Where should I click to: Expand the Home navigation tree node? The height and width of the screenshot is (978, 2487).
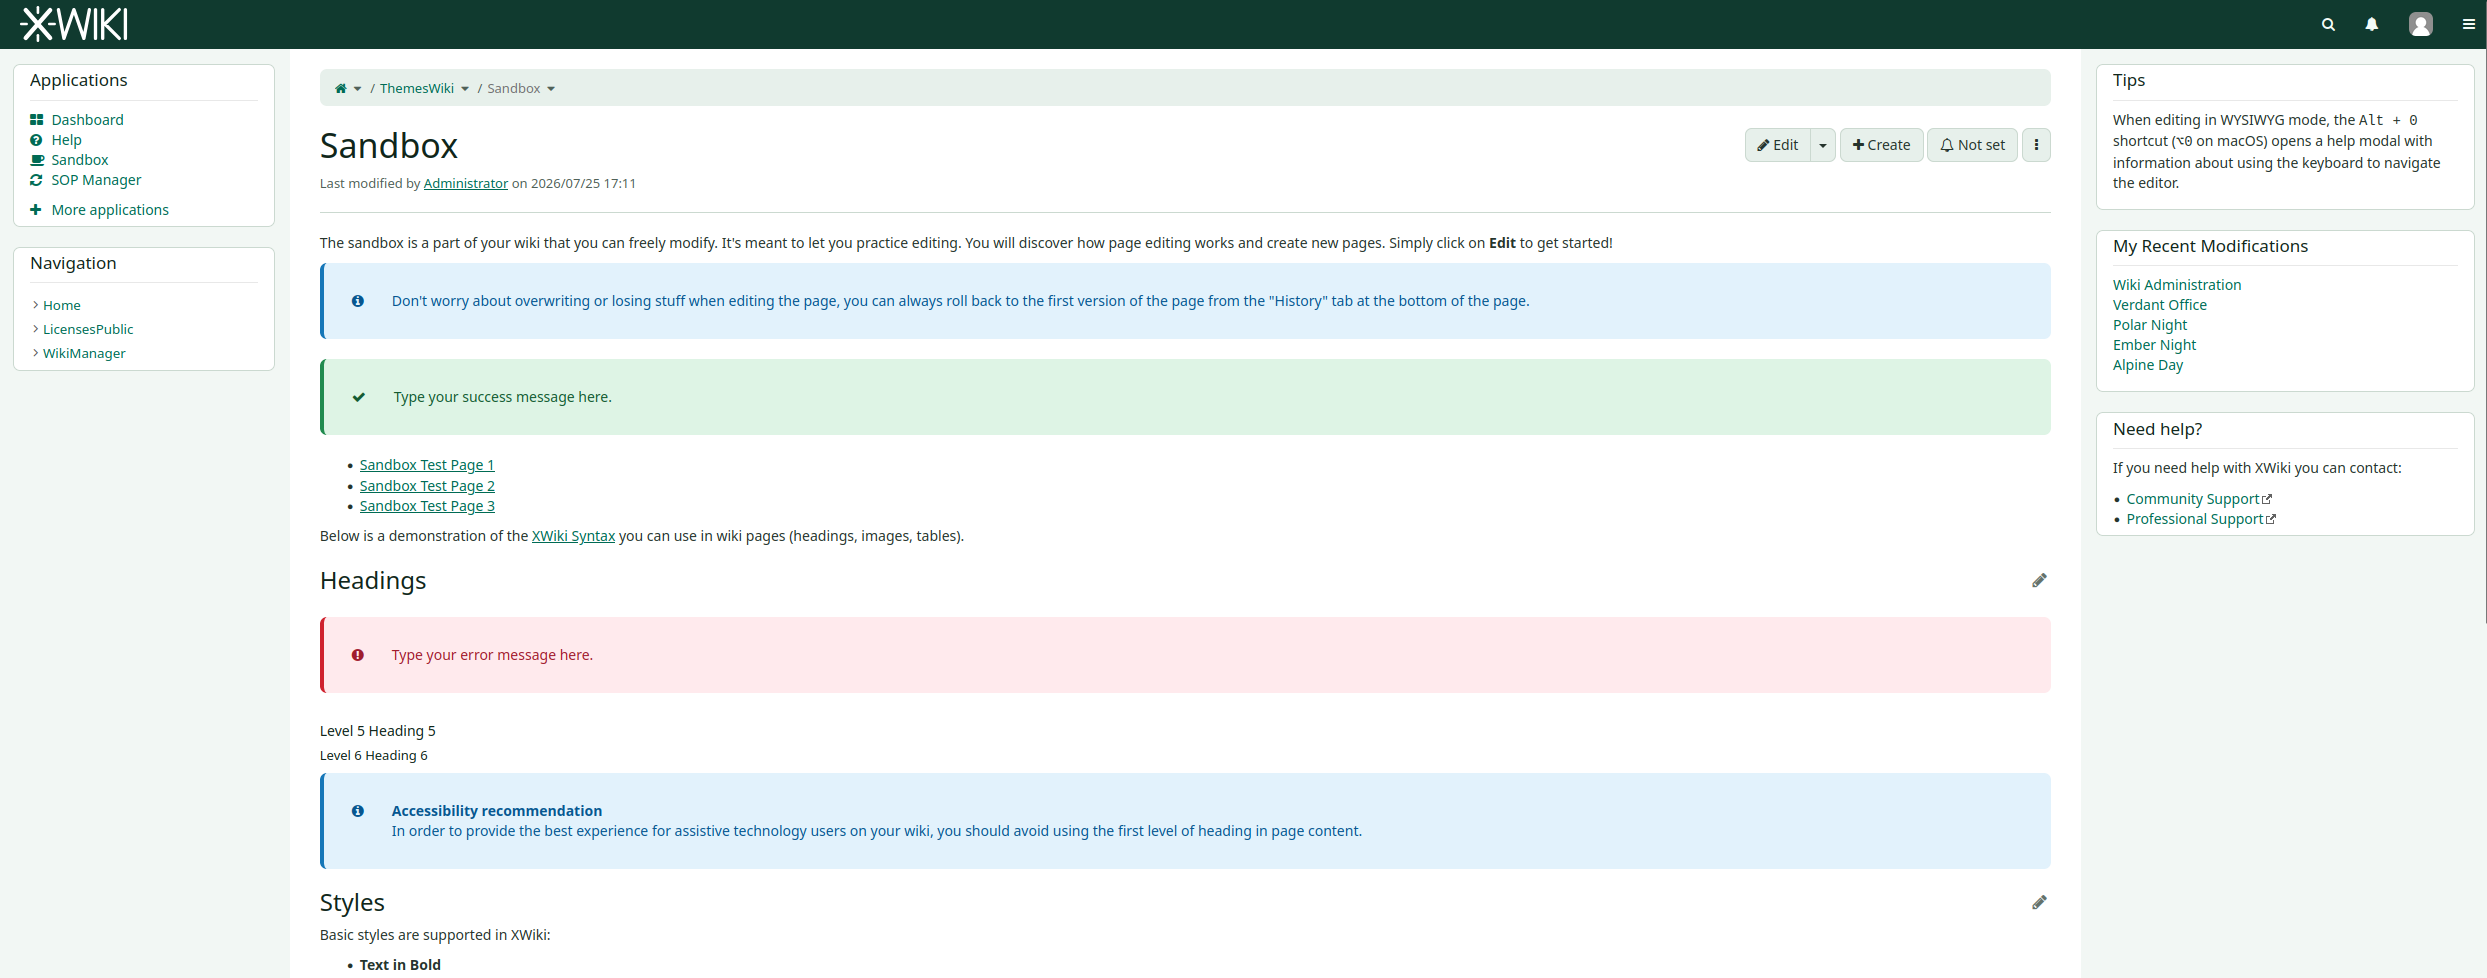[35, 305]
